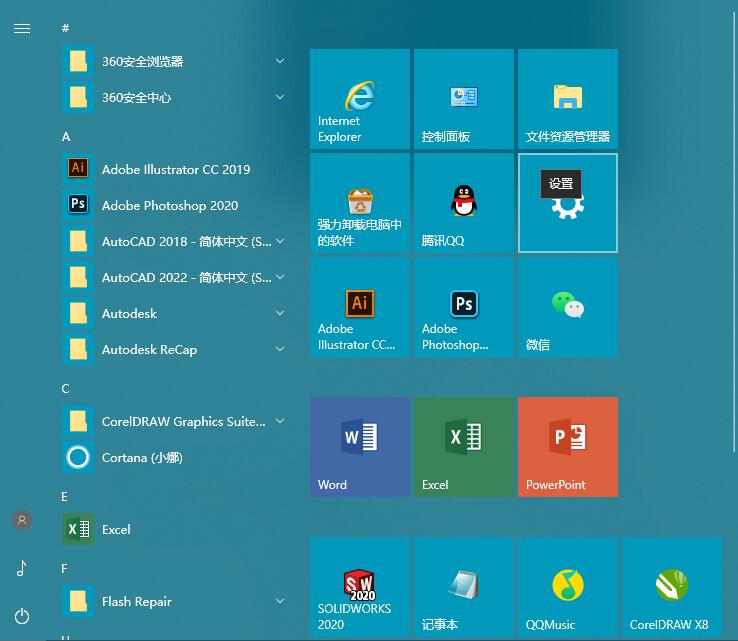The image size is (738, 641).
Task: Select the Flash Repair folder name
Action: pos(136,601)
